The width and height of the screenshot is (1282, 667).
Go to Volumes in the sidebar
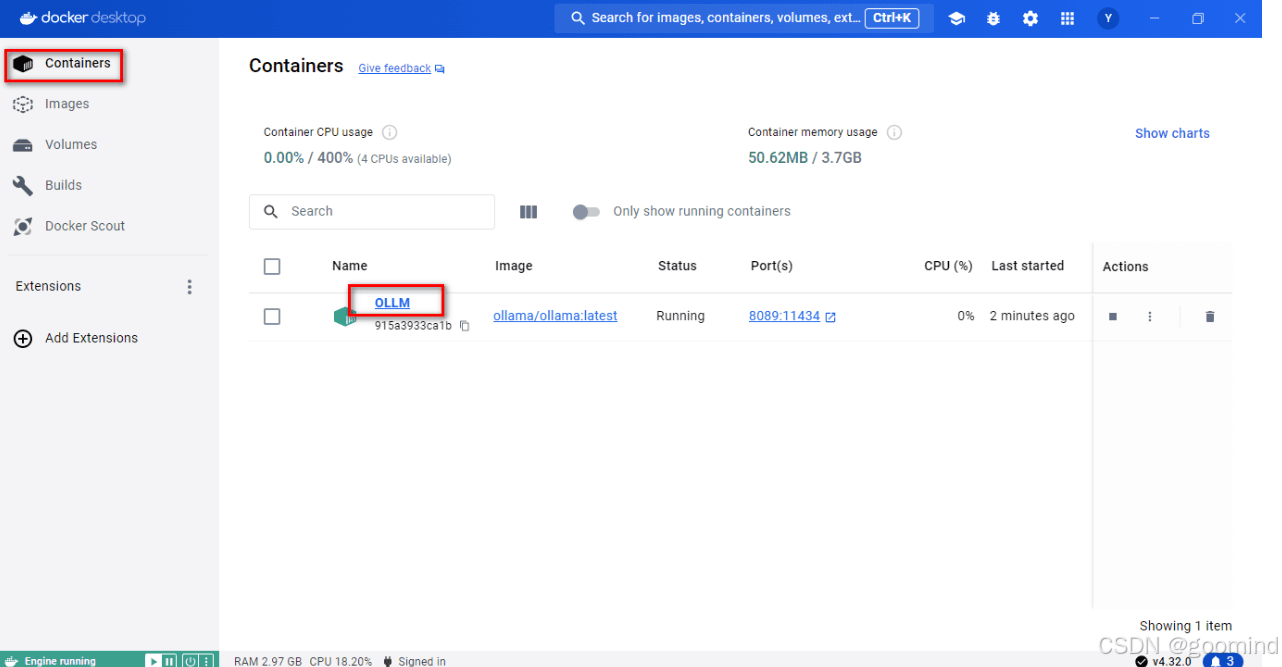click(x=109, y=145)
